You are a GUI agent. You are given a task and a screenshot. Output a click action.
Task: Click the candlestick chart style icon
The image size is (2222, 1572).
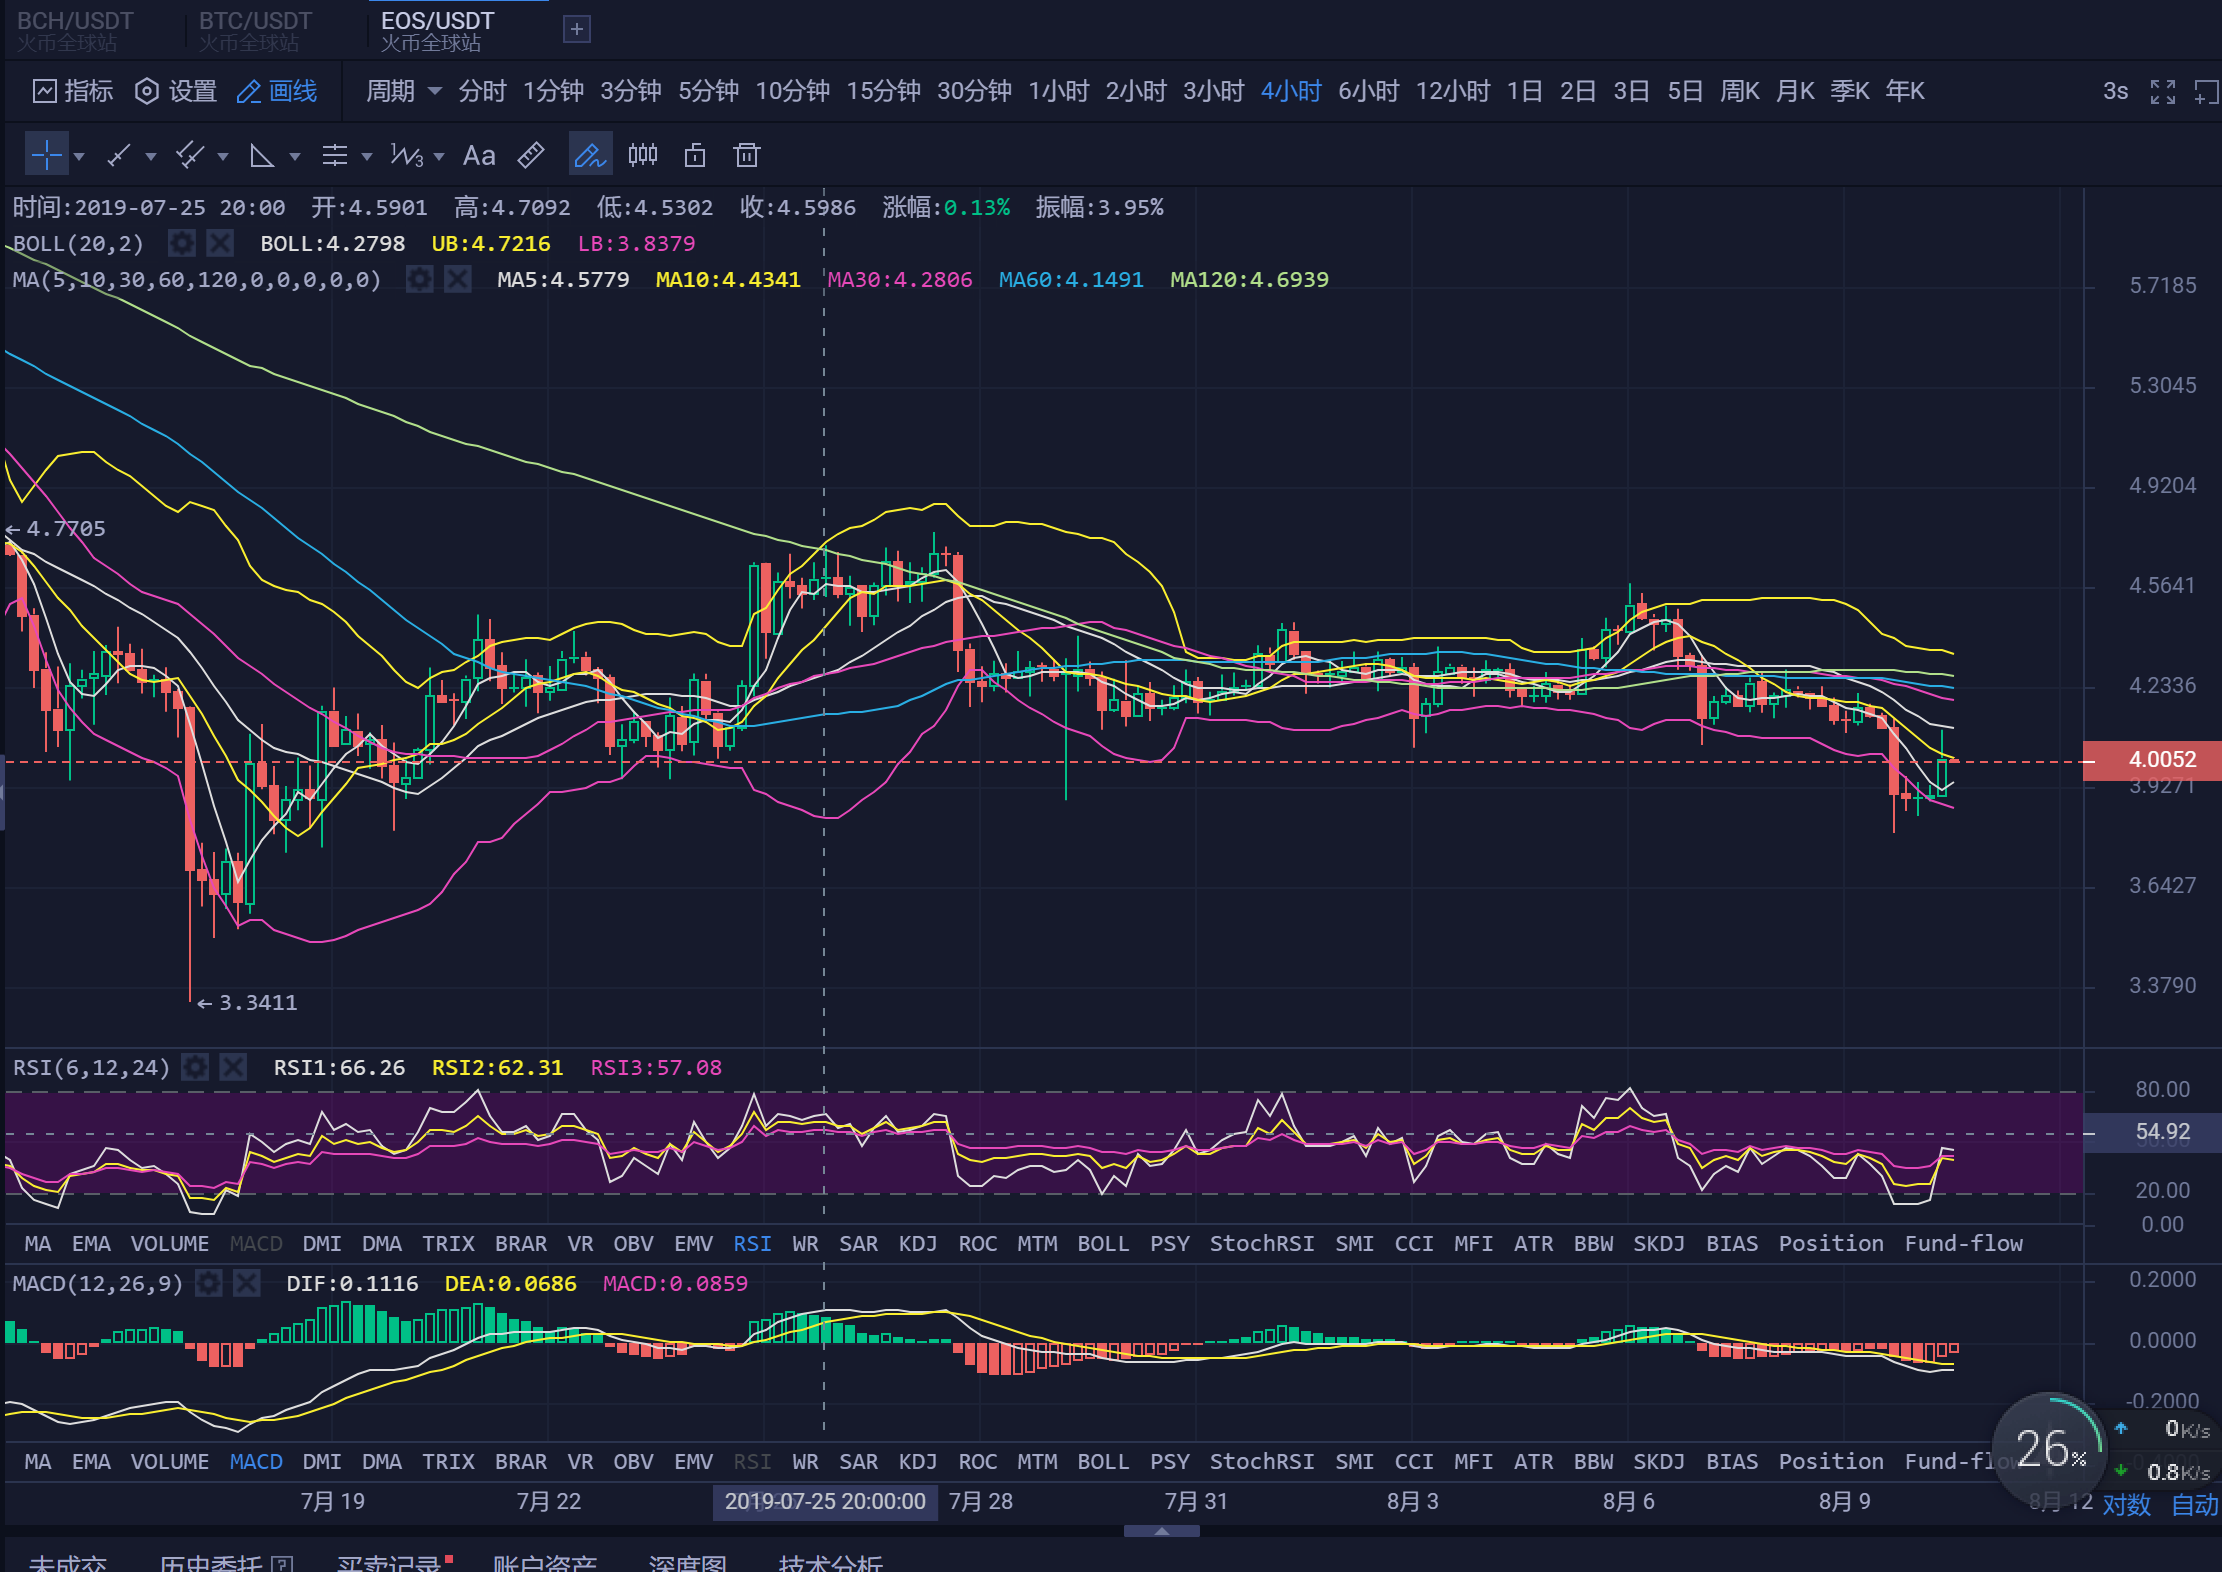point(643,155)
